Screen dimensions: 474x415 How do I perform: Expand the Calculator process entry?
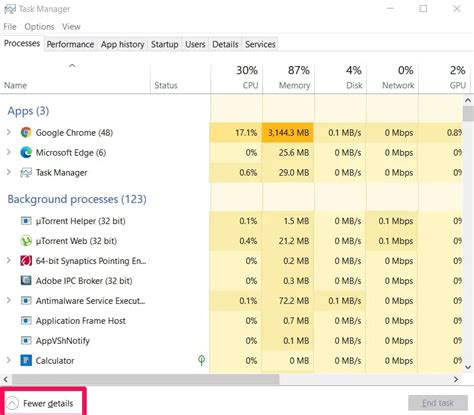[9, 361]
